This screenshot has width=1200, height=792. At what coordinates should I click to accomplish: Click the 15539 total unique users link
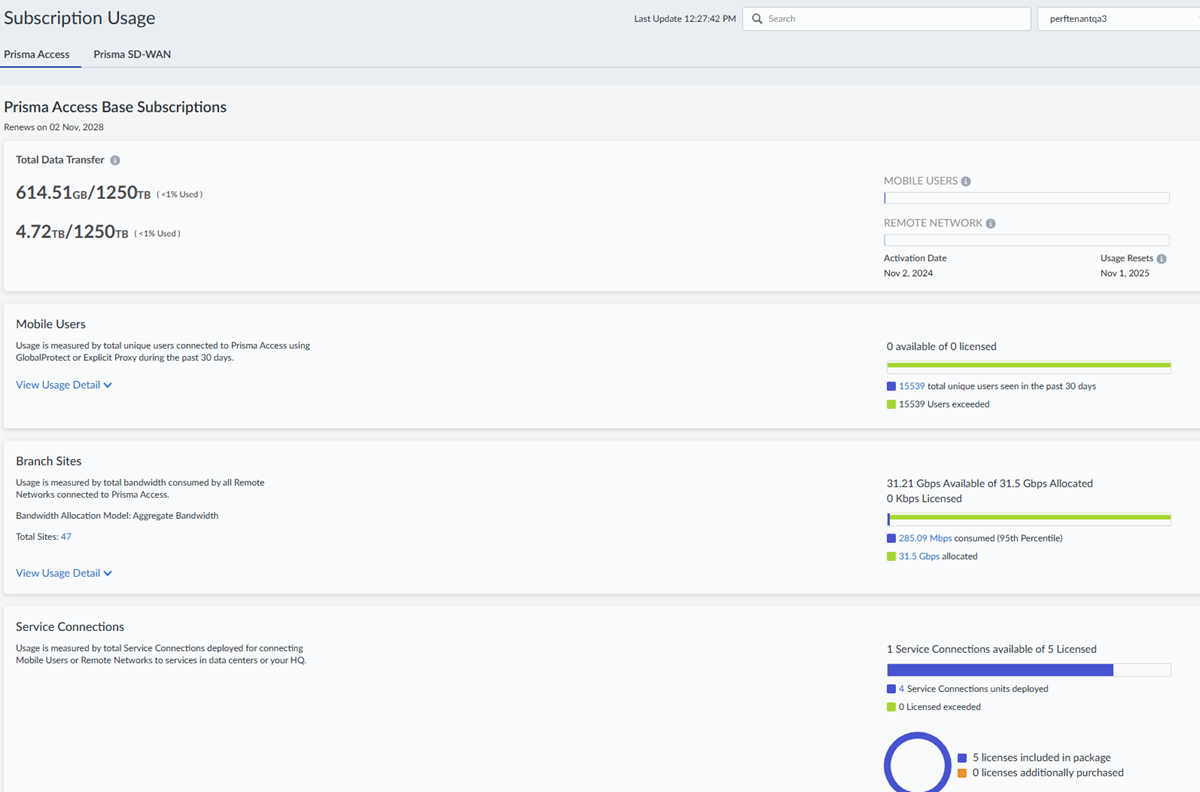[x=911, y=386]
